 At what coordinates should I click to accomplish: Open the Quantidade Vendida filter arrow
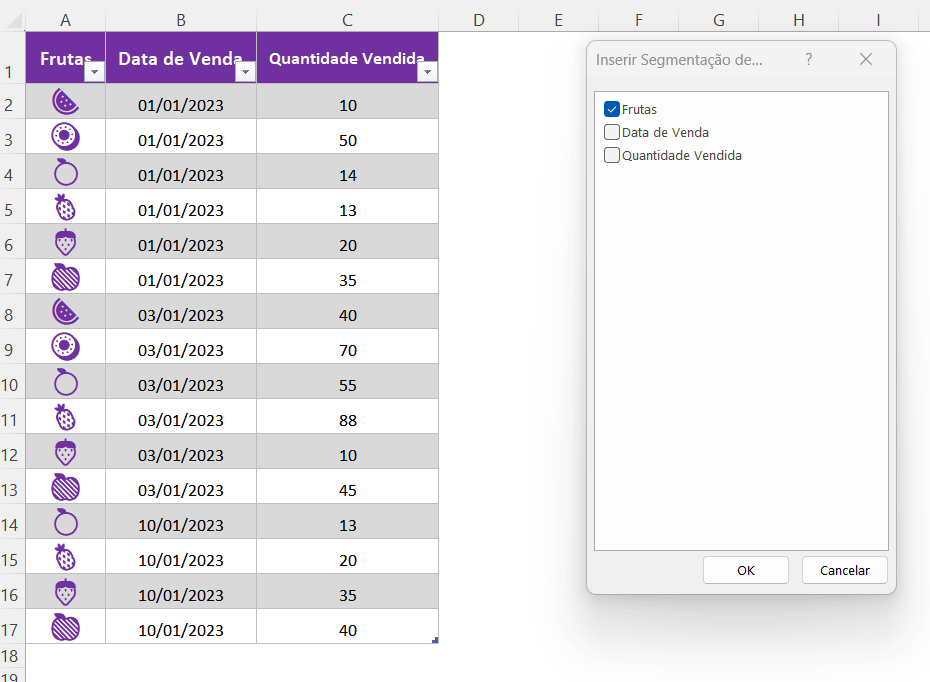tap(427, 73)
